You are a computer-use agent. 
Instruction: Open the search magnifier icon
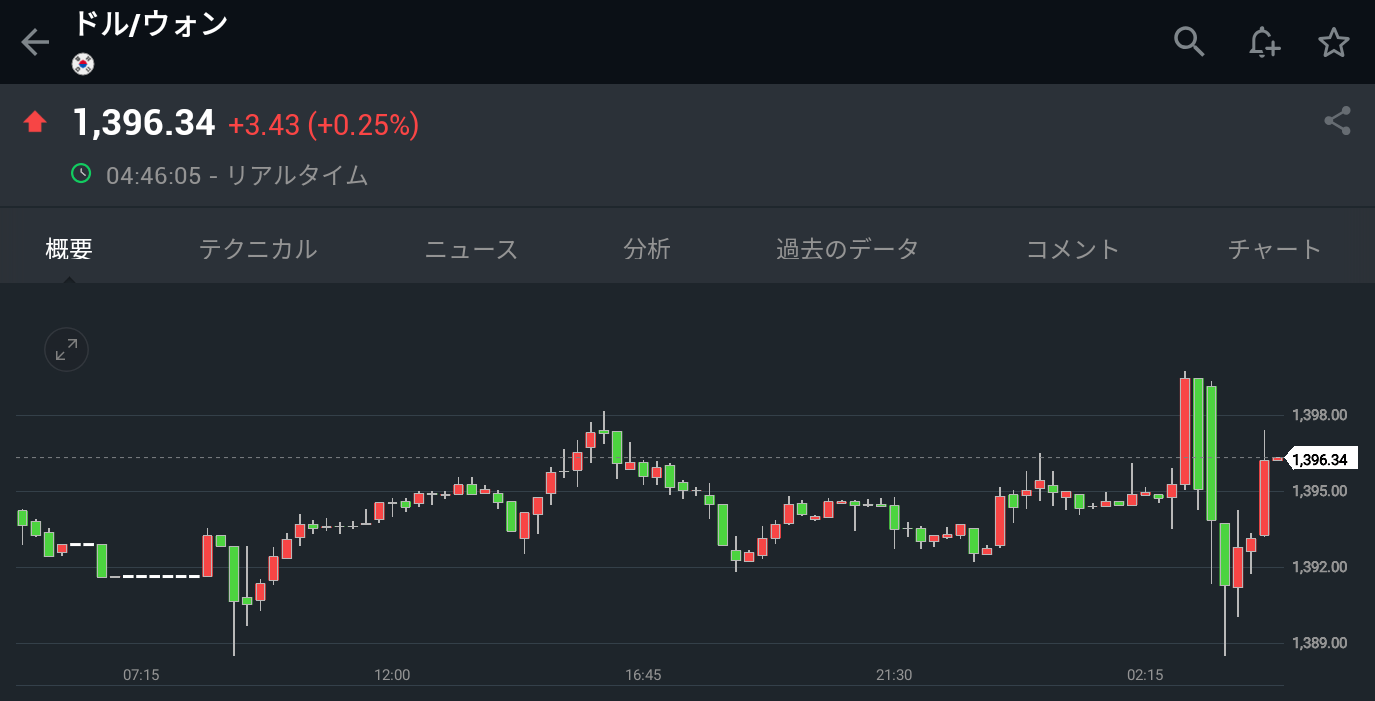click(x=1188, y=42)
